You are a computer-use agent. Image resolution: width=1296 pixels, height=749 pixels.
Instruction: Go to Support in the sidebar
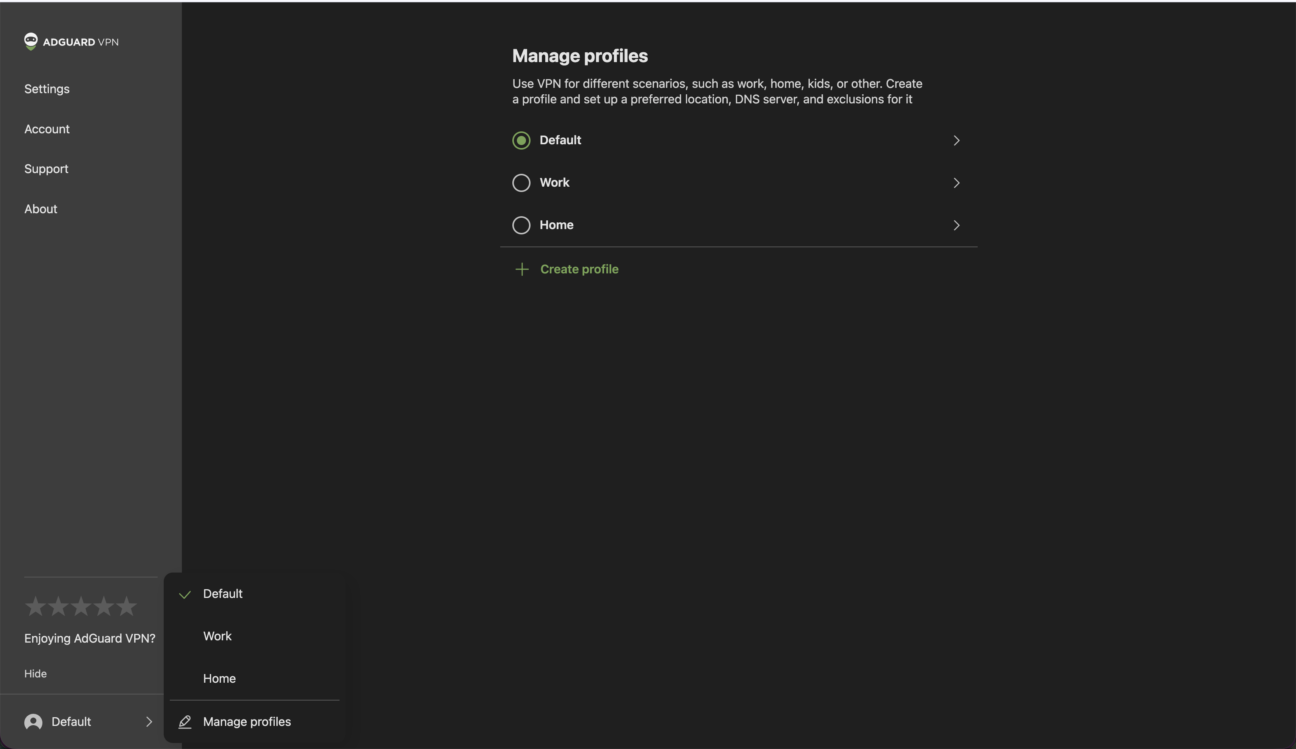tap(46, 169)
